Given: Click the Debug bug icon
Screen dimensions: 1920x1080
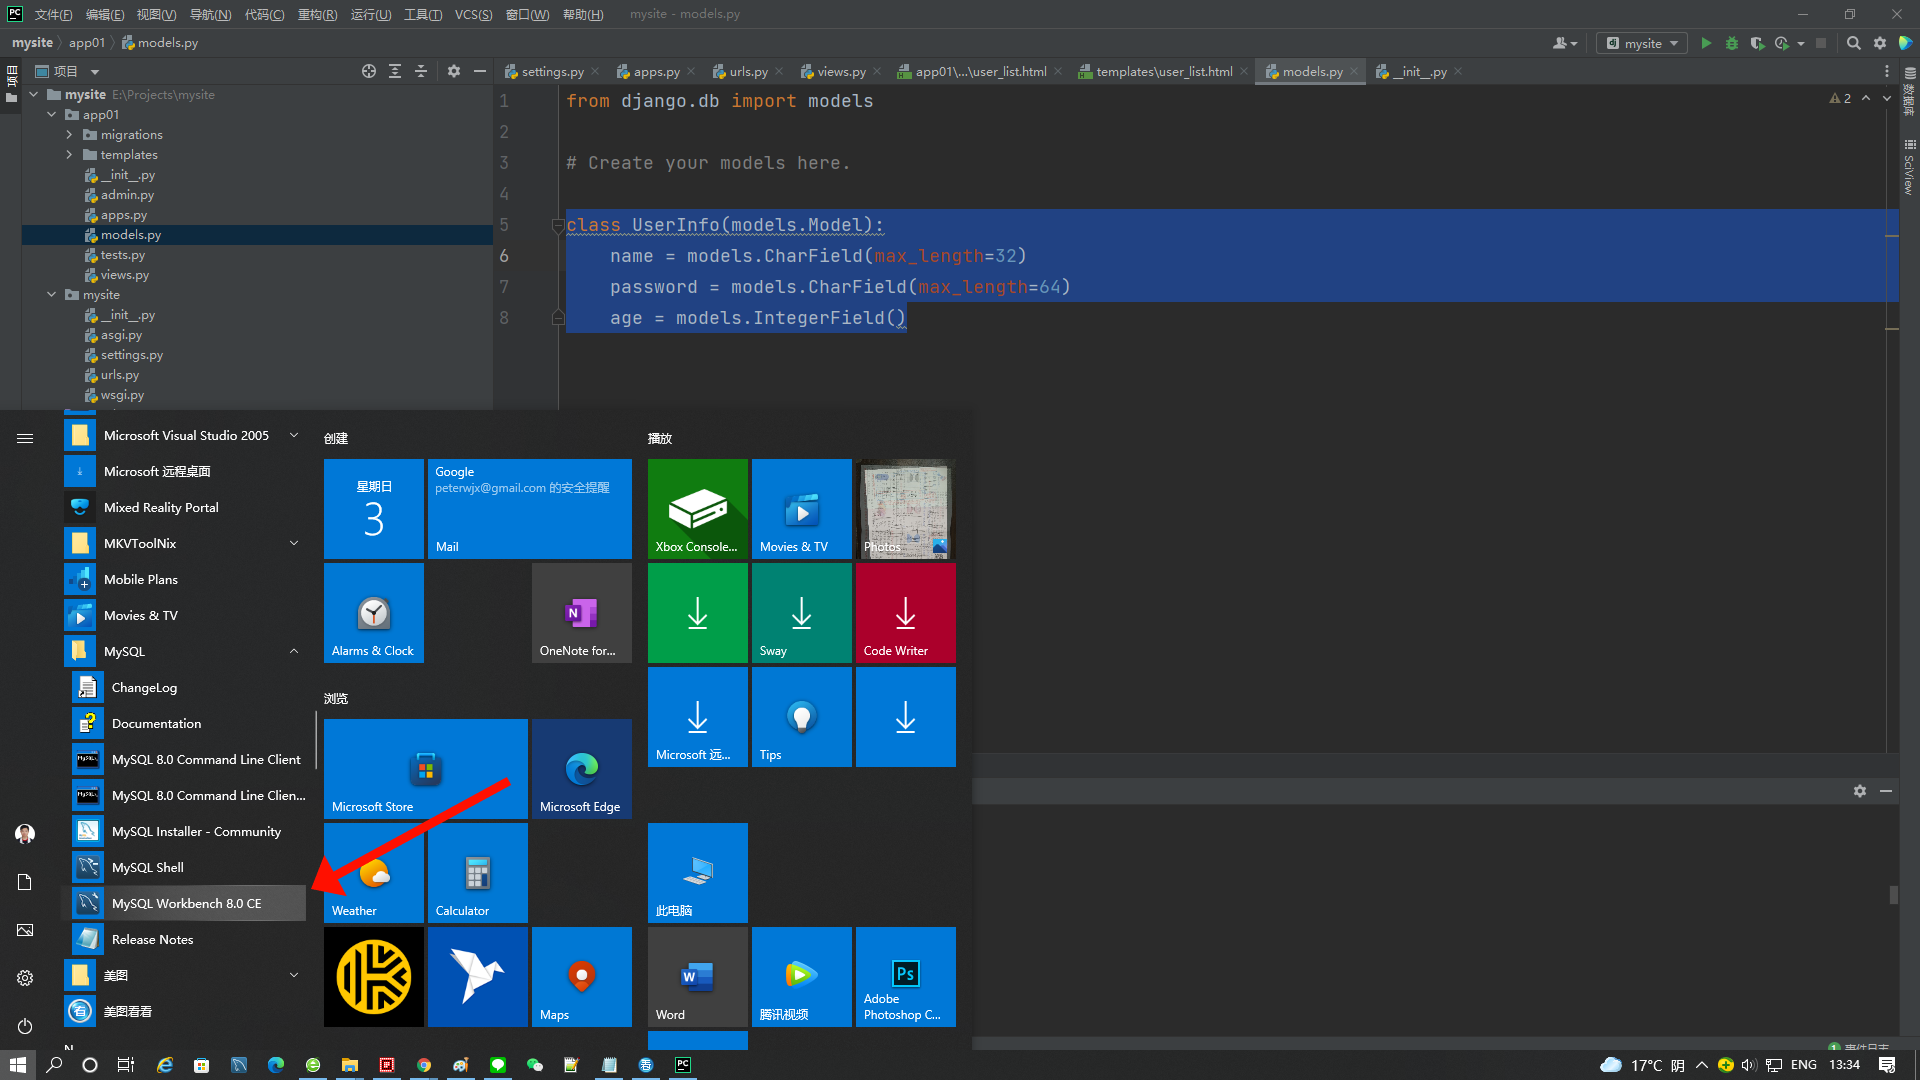Looking at the screenshot, I should click(1732, 43).
